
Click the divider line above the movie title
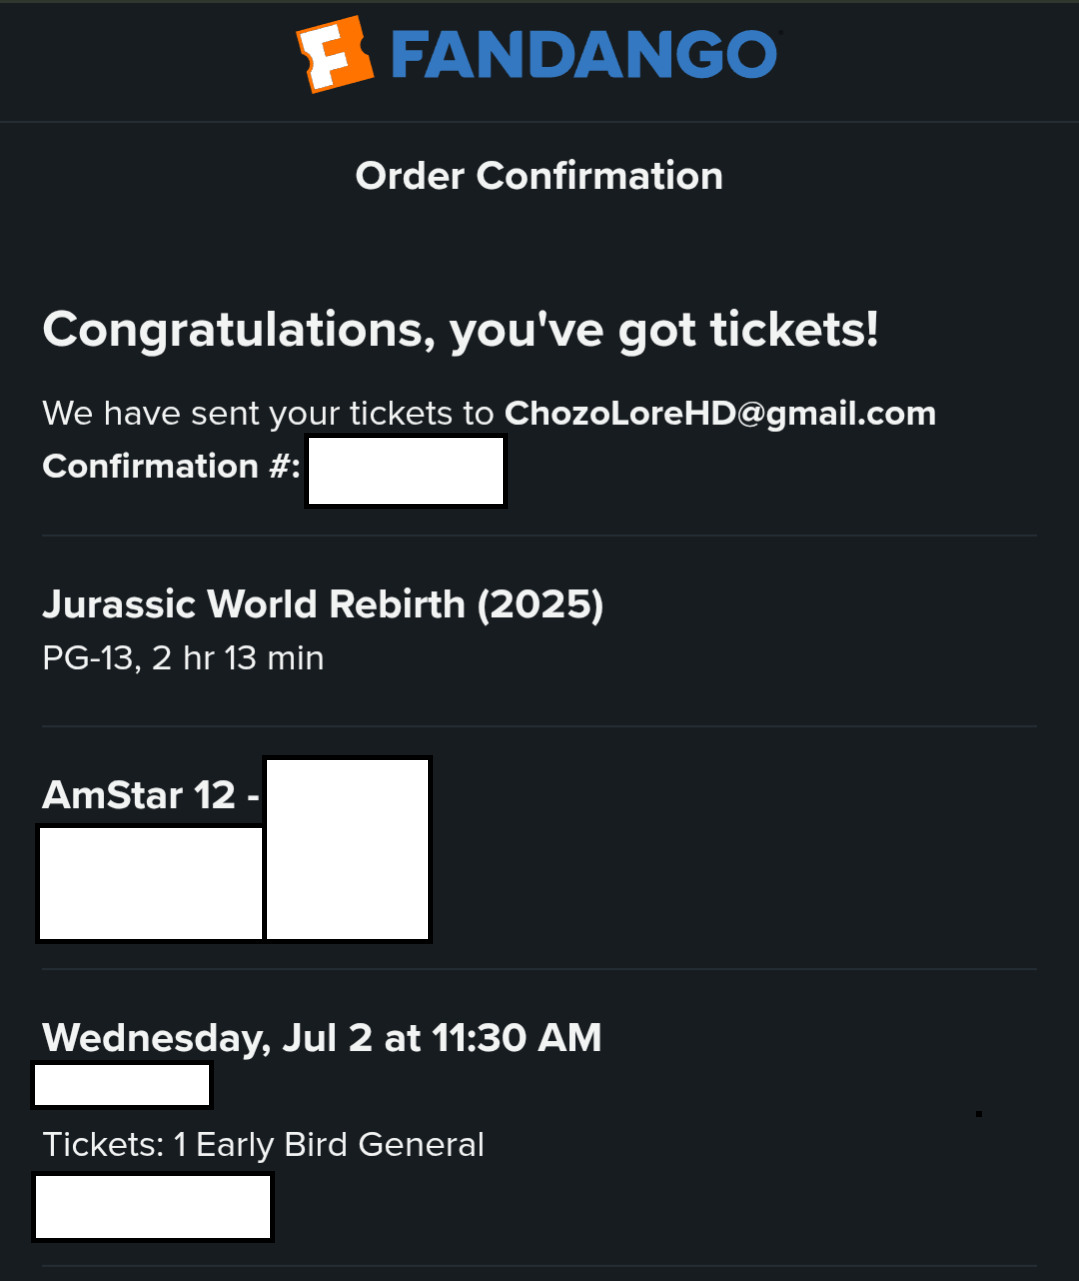[x=539, y=536]
